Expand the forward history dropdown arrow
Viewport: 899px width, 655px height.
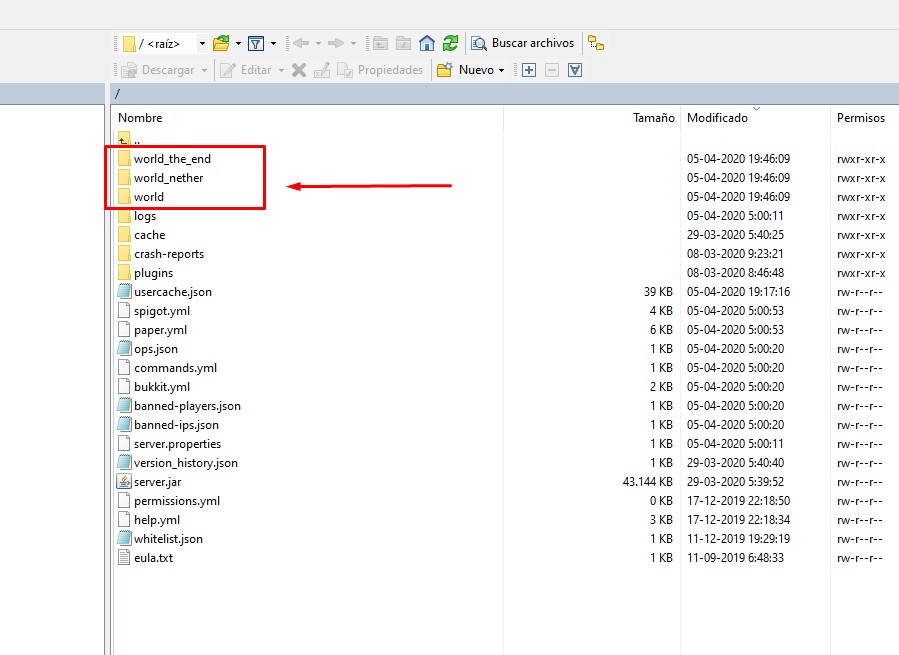353,44
